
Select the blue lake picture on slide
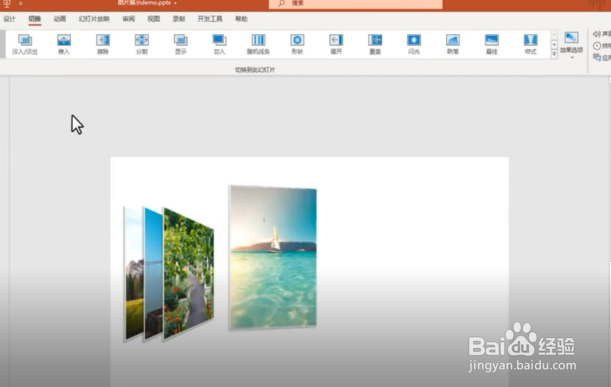point(153,274)
